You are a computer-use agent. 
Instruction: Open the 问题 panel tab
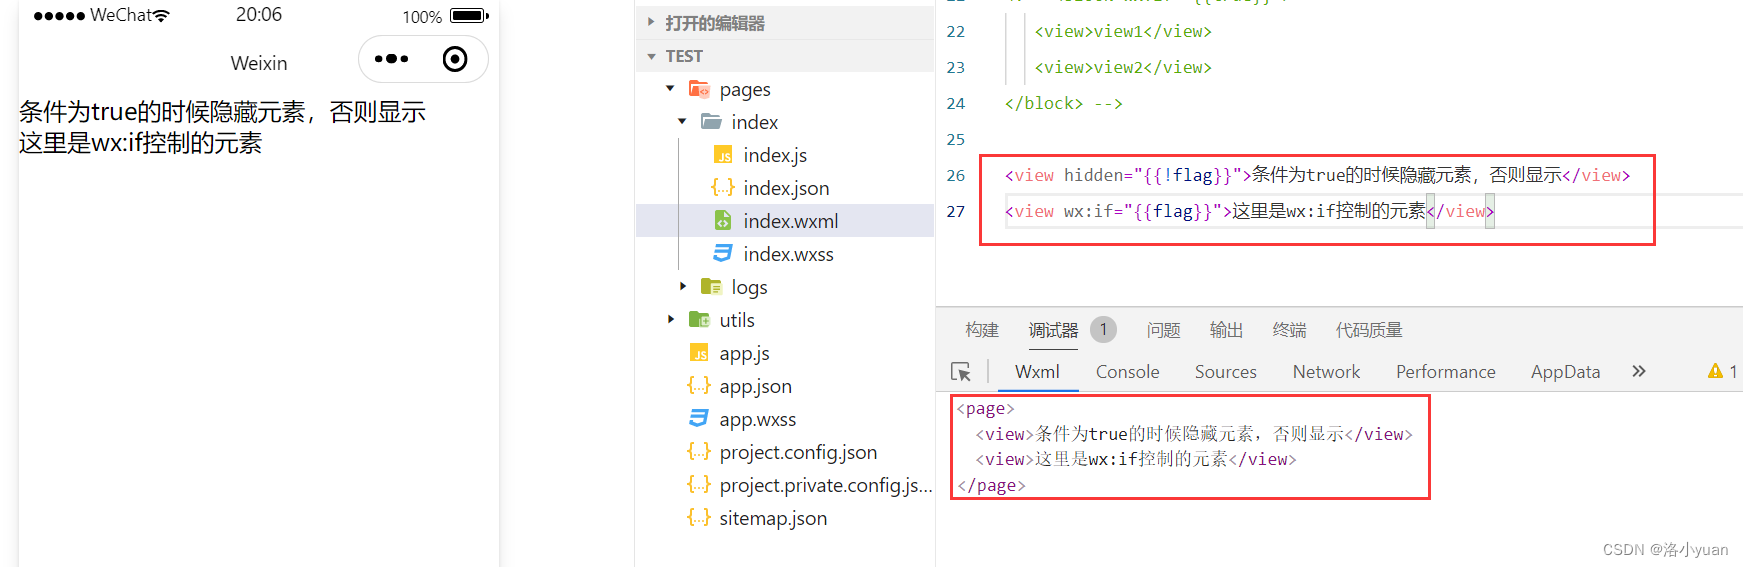tap(1163, 330)
